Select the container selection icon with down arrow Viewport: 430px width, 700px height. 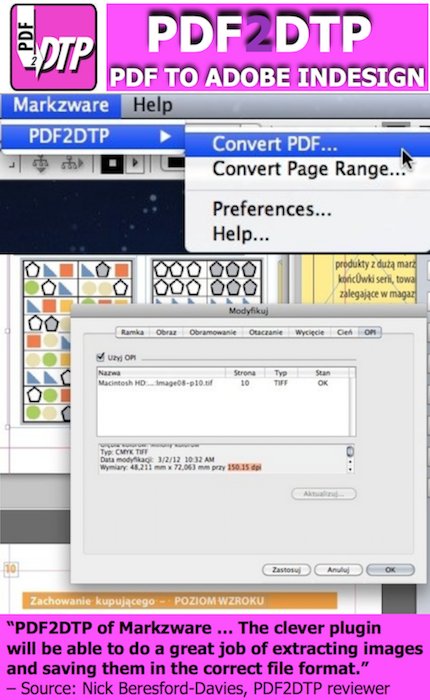pyautogui.click(x=41, y=165)
